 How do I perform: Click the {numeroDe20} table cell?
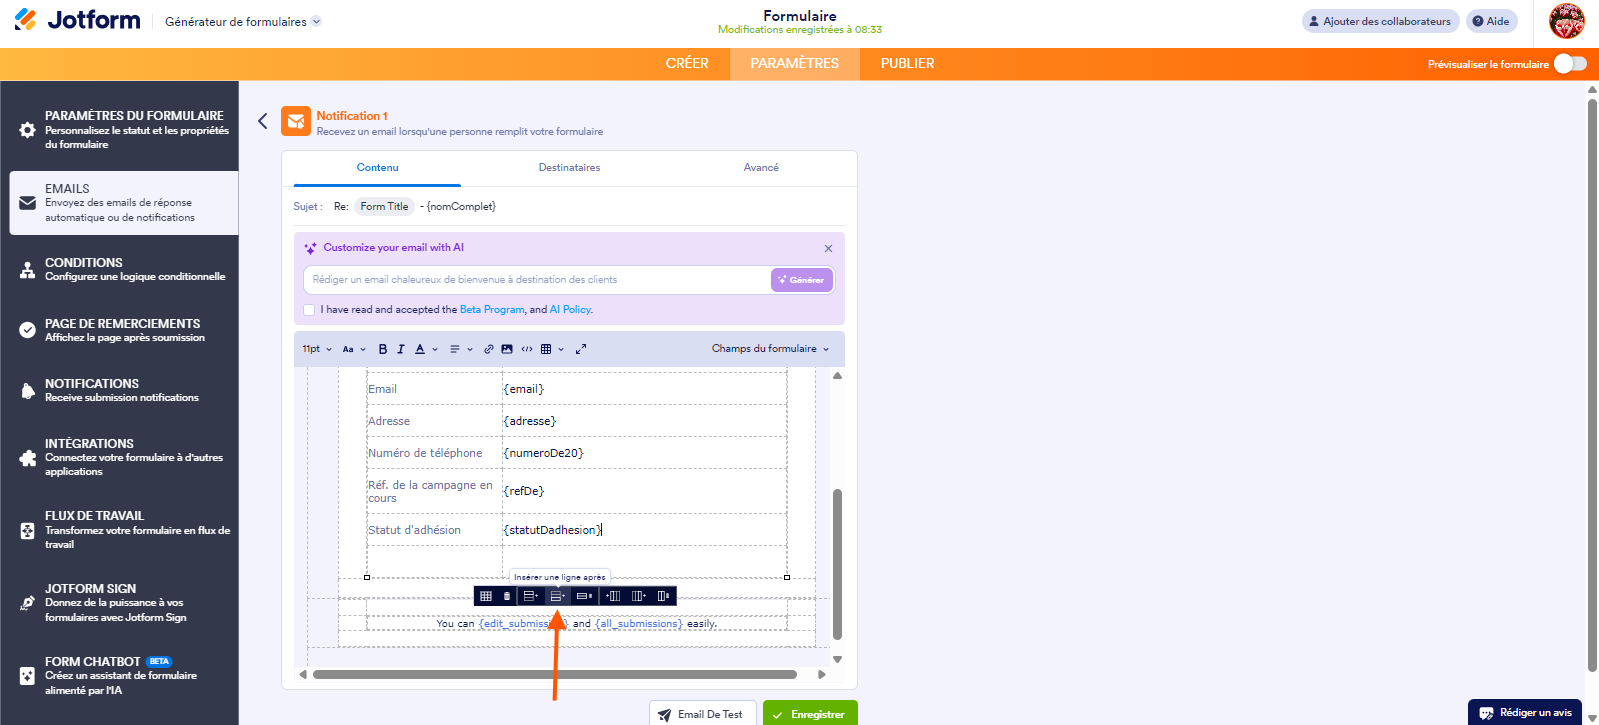[644, 453]
